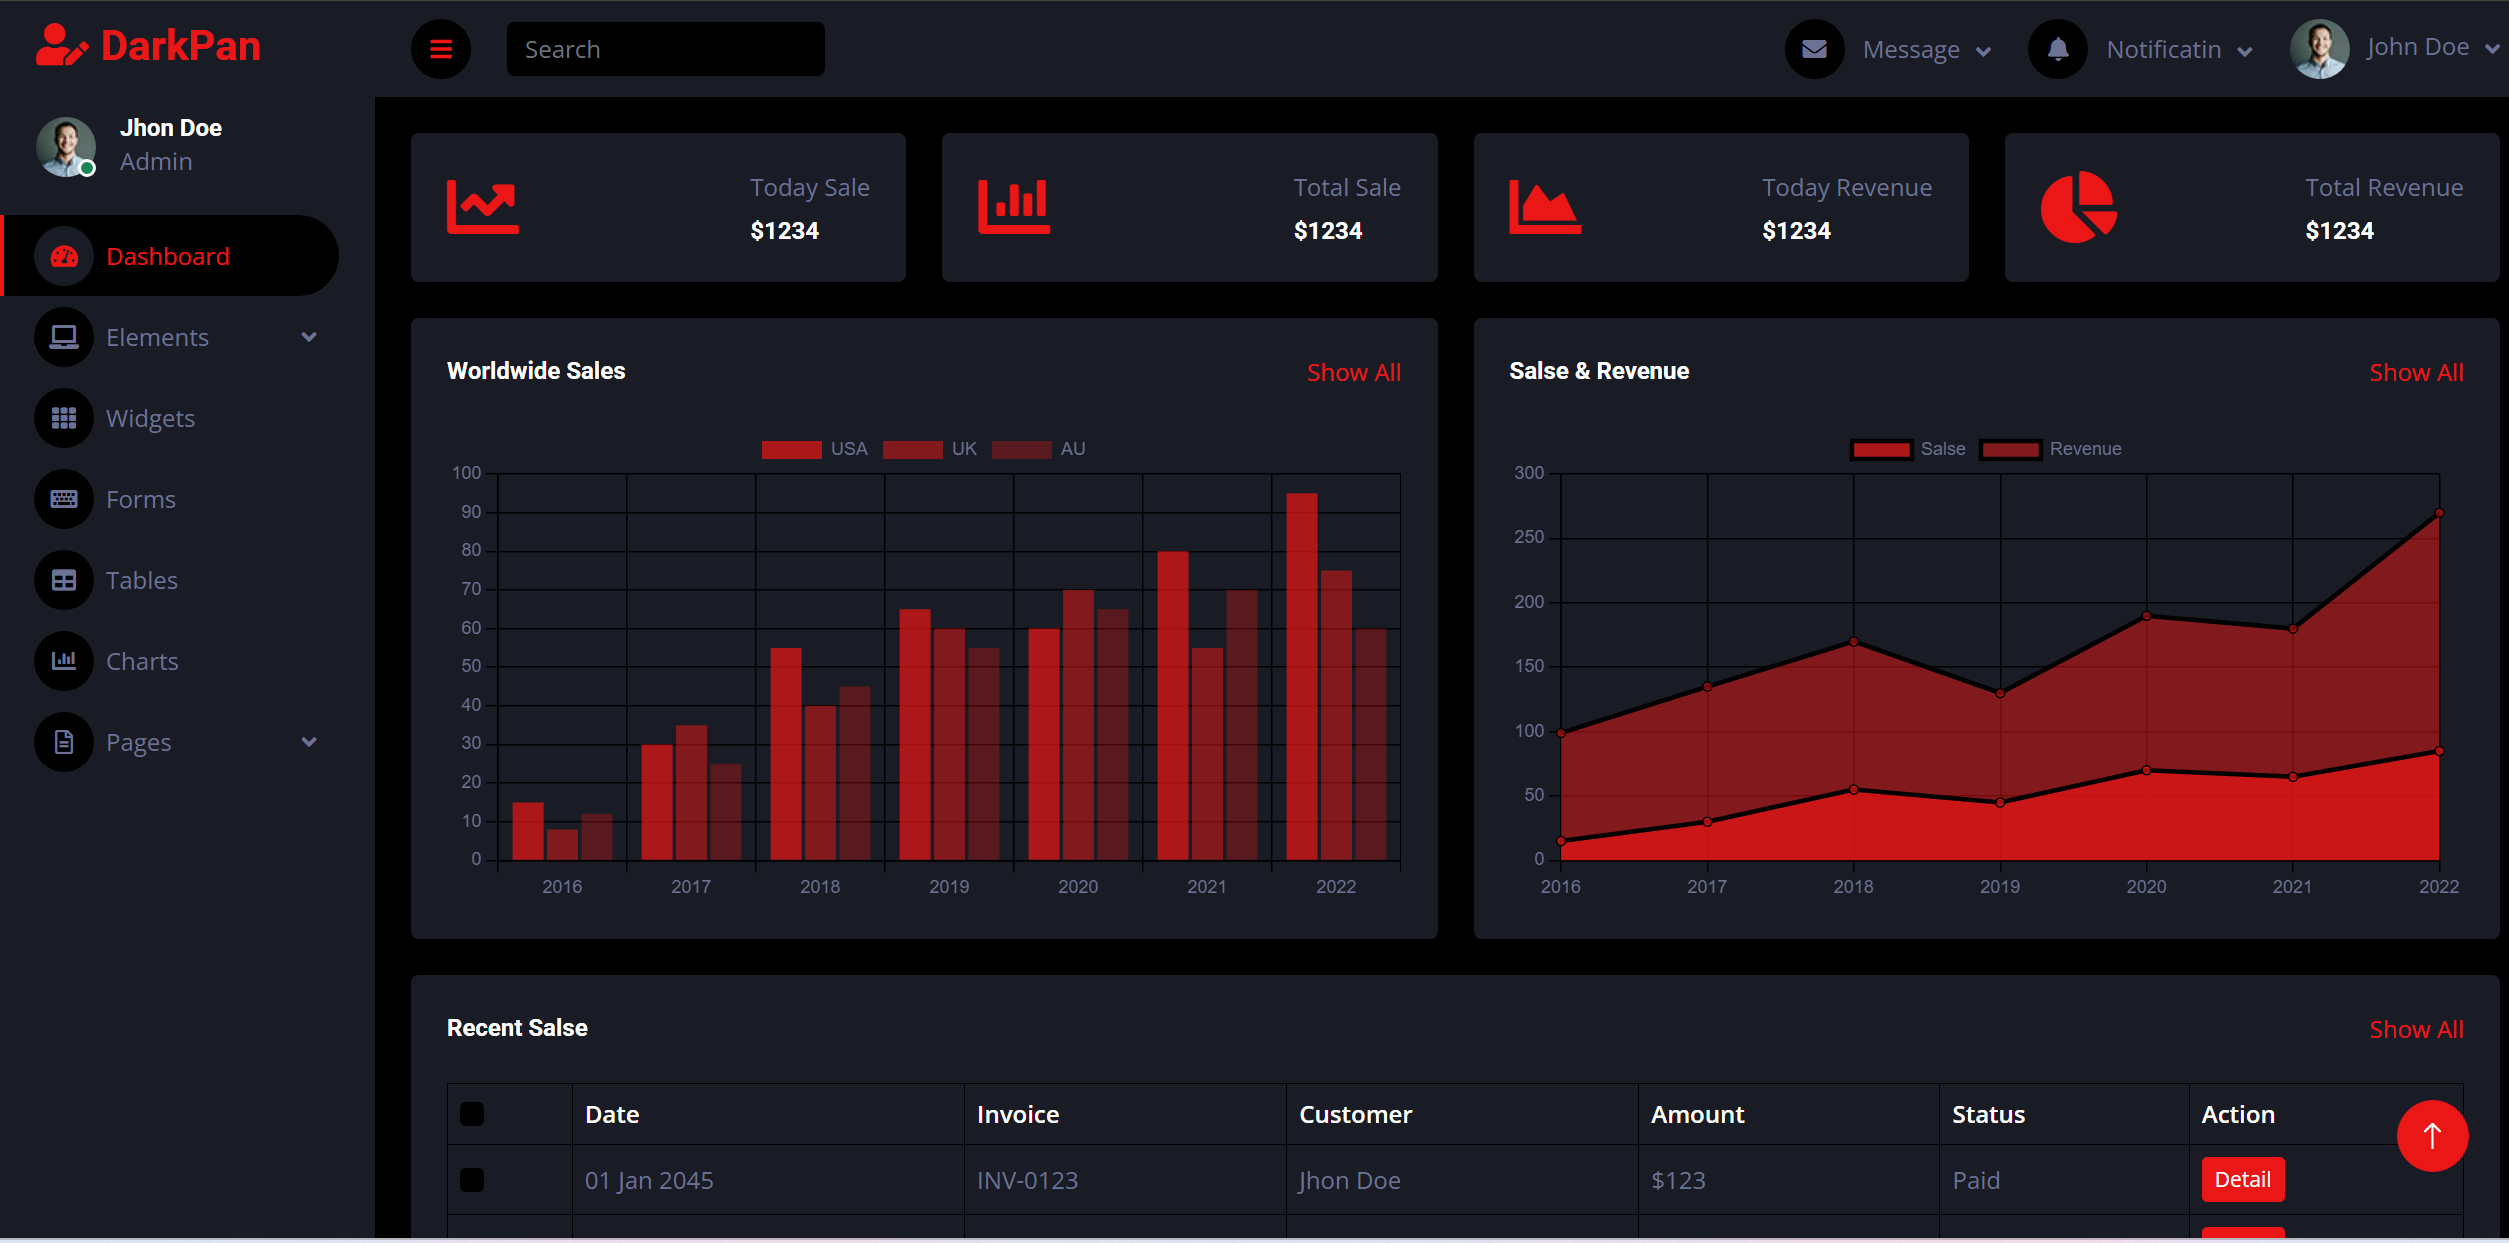Check the 01 Jan 2045 row checkbox
The image size is (2509, 1243).
pyautogui.click(x=472, y=1180)
